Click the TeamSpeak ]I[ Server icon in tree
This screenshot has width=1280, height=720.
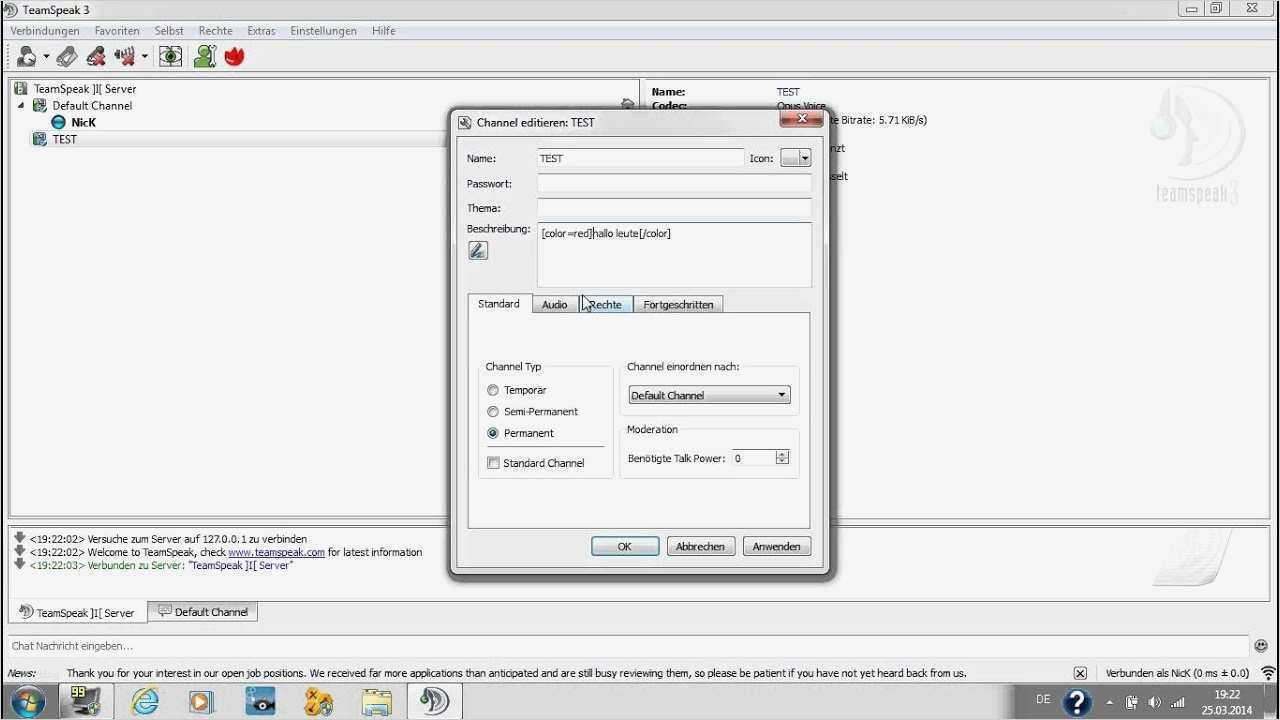pos(22,89)
